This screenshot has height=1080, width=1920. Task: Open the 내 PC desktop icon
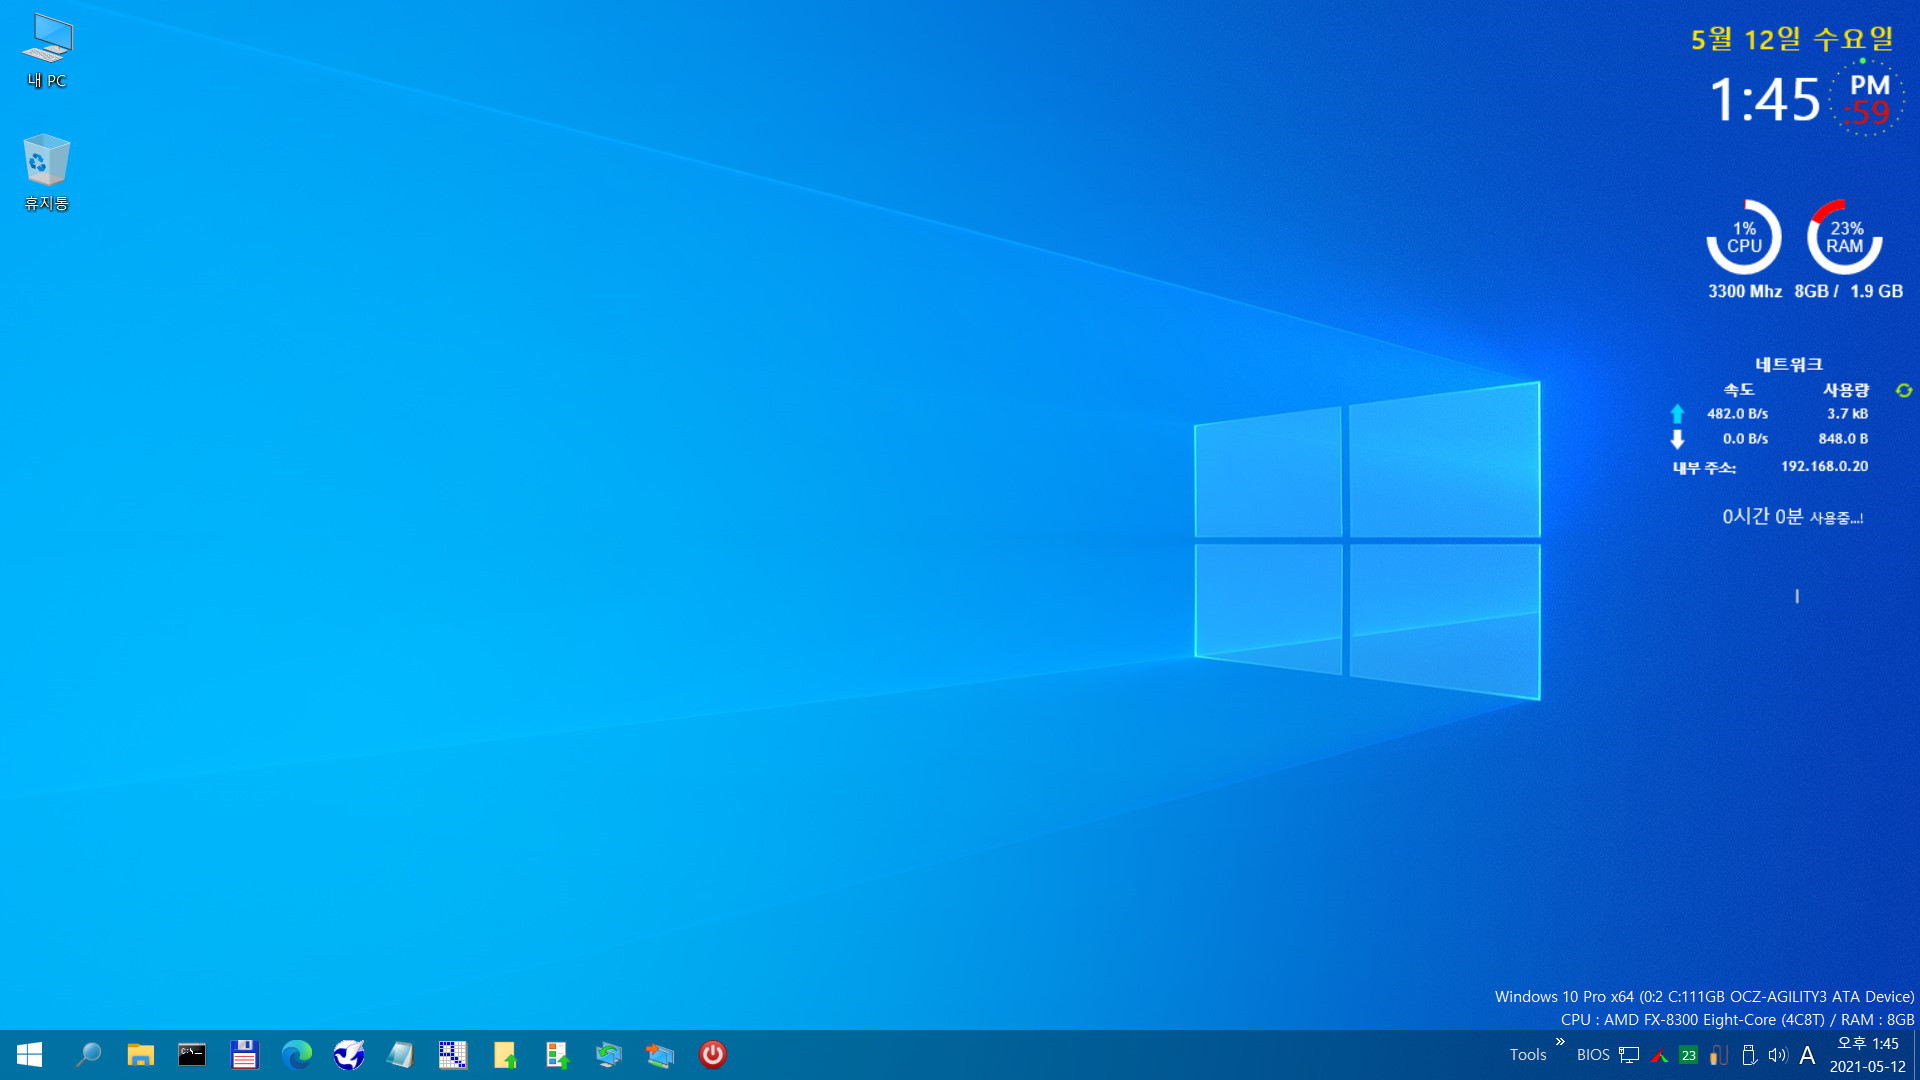[x=47, y=52]
